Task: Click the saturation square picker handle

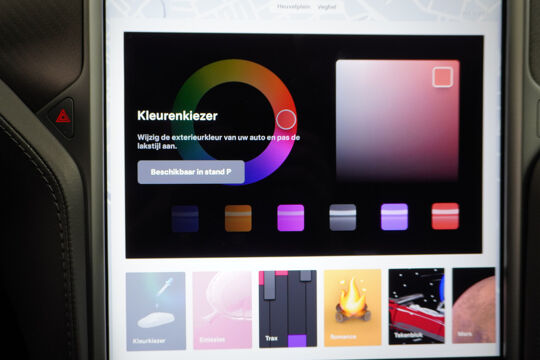Action: point(443,77)
